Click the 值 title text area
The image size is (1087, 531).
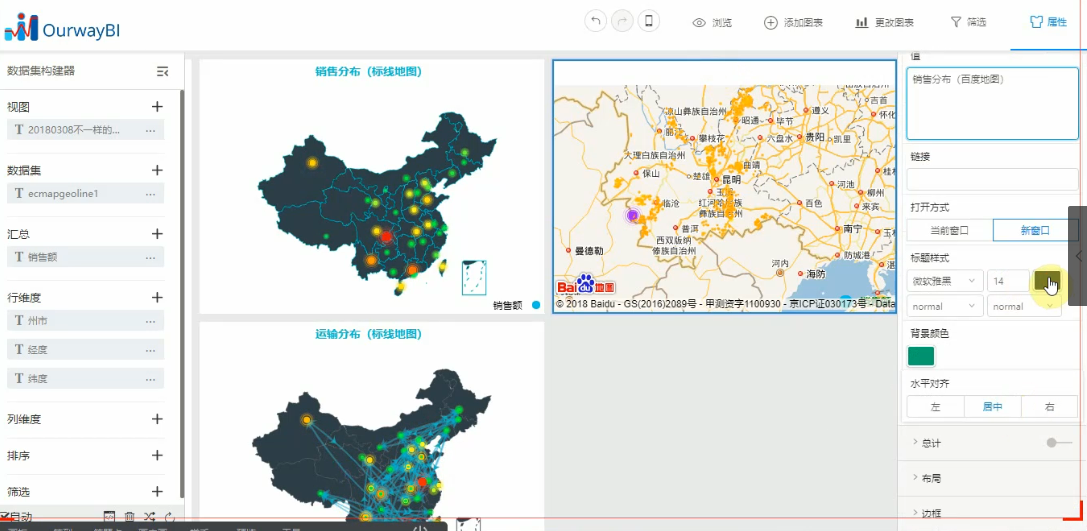[992, 103]
